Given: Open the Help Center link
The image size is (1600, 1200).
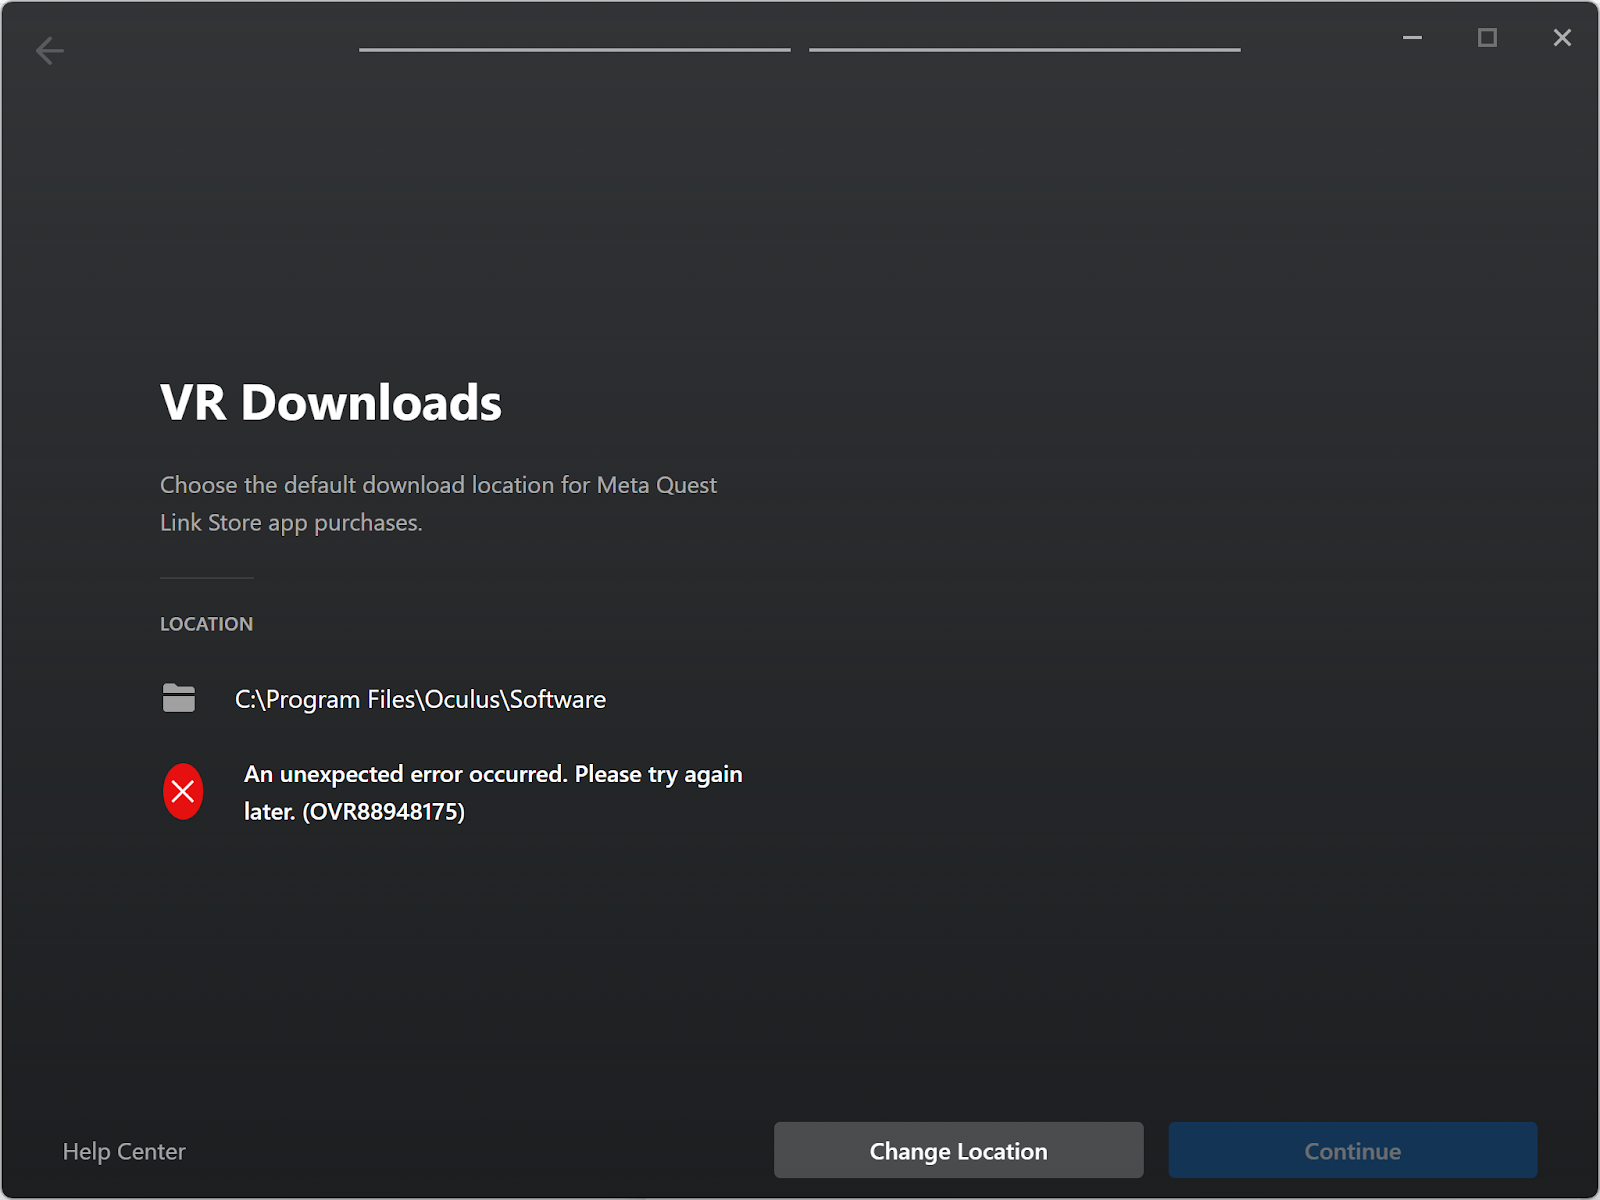Looking at the screenshot, I should [124, 1151].
